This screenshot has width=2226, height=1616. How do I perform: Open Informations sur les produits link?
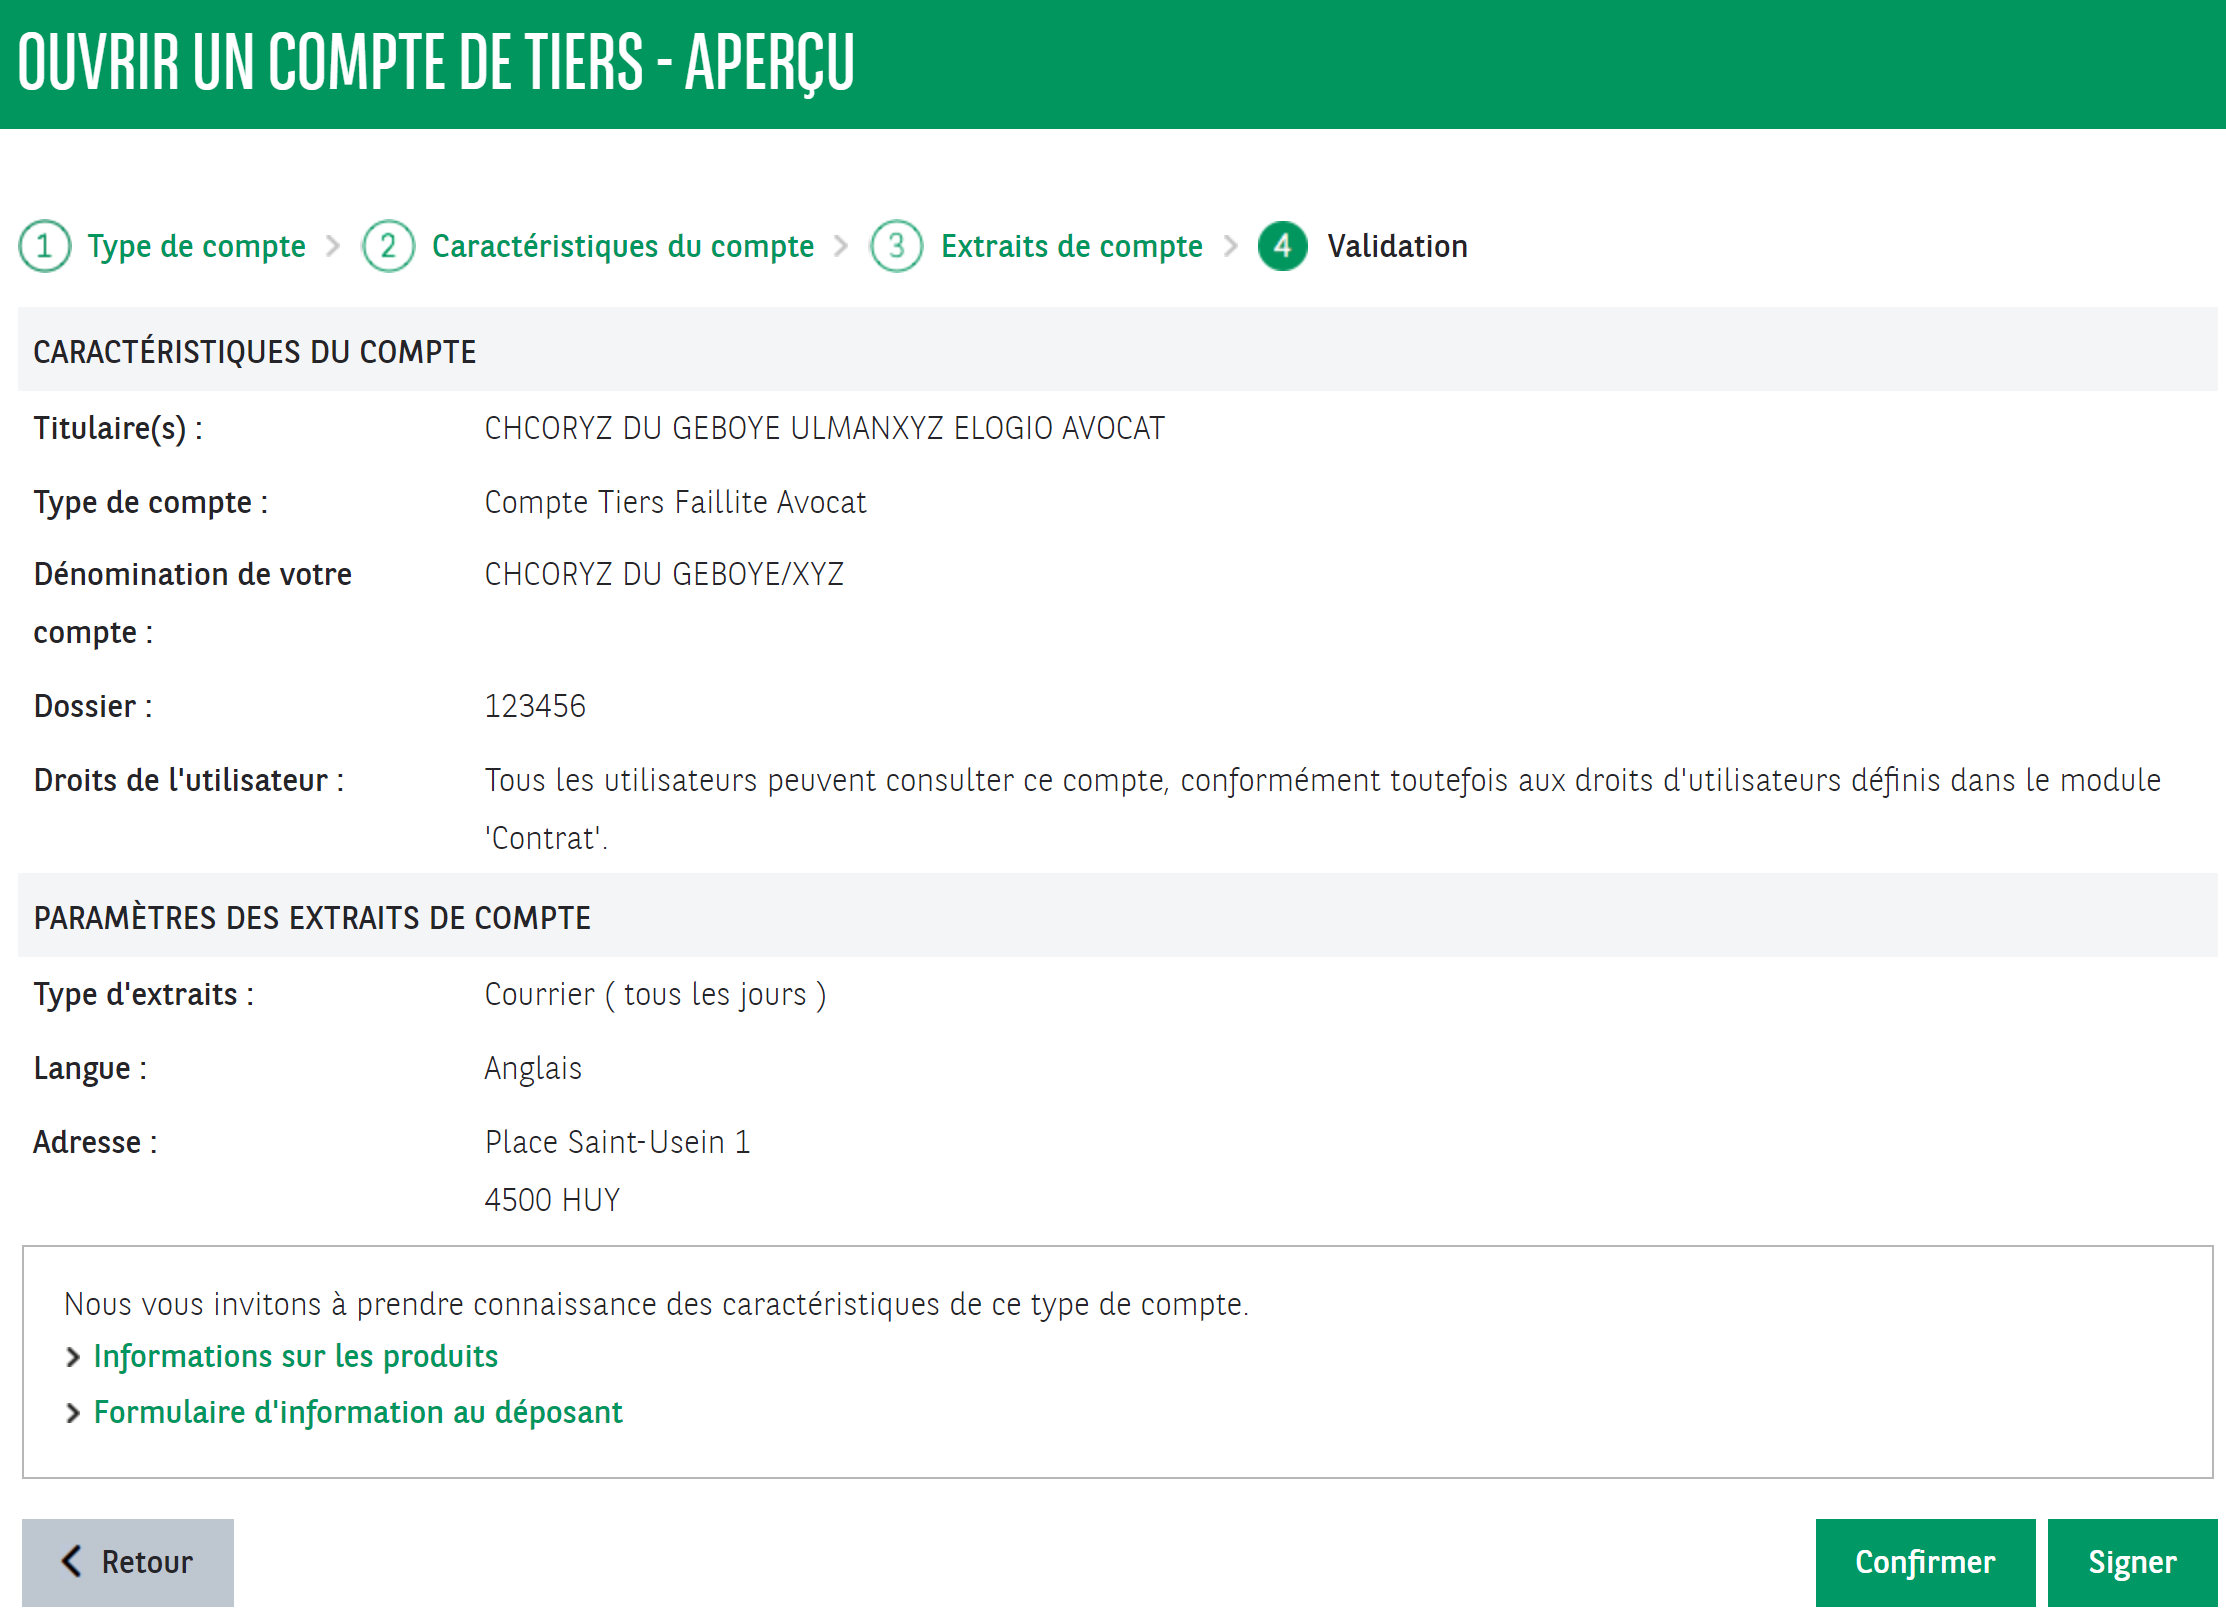[x=295, y=1356]
